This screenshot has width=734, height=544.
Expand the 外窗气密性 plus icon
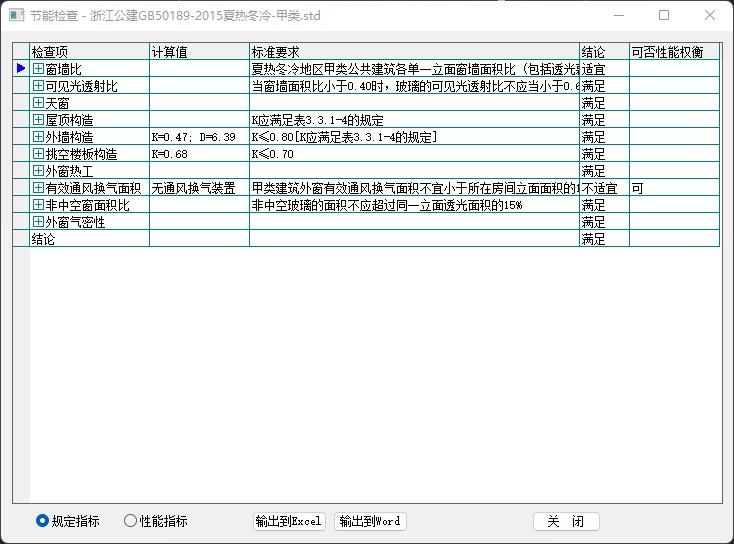point(38,222)
